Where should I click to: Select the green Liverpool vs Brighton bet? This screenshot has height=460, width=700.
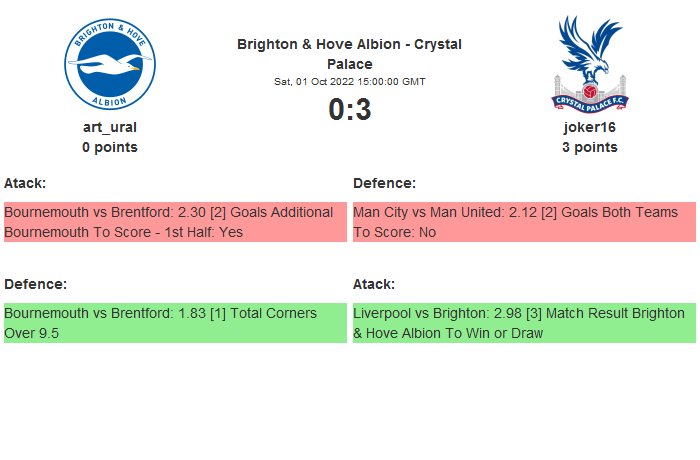(x=524, y=323)
